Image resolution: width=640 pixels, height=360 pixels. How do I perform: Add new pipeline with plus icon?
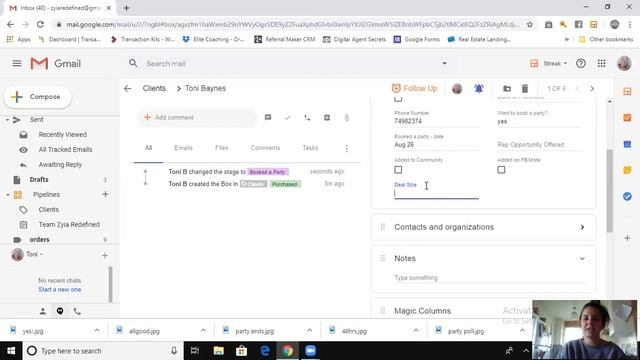105,194
